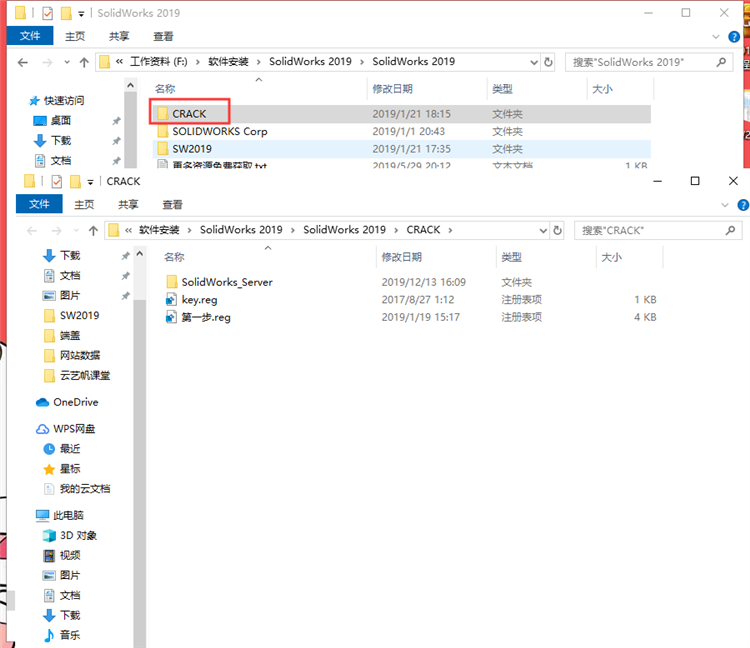Open 查看 tab in SolidWorks 2019 window
750x648 pixels.
[163, 36]
